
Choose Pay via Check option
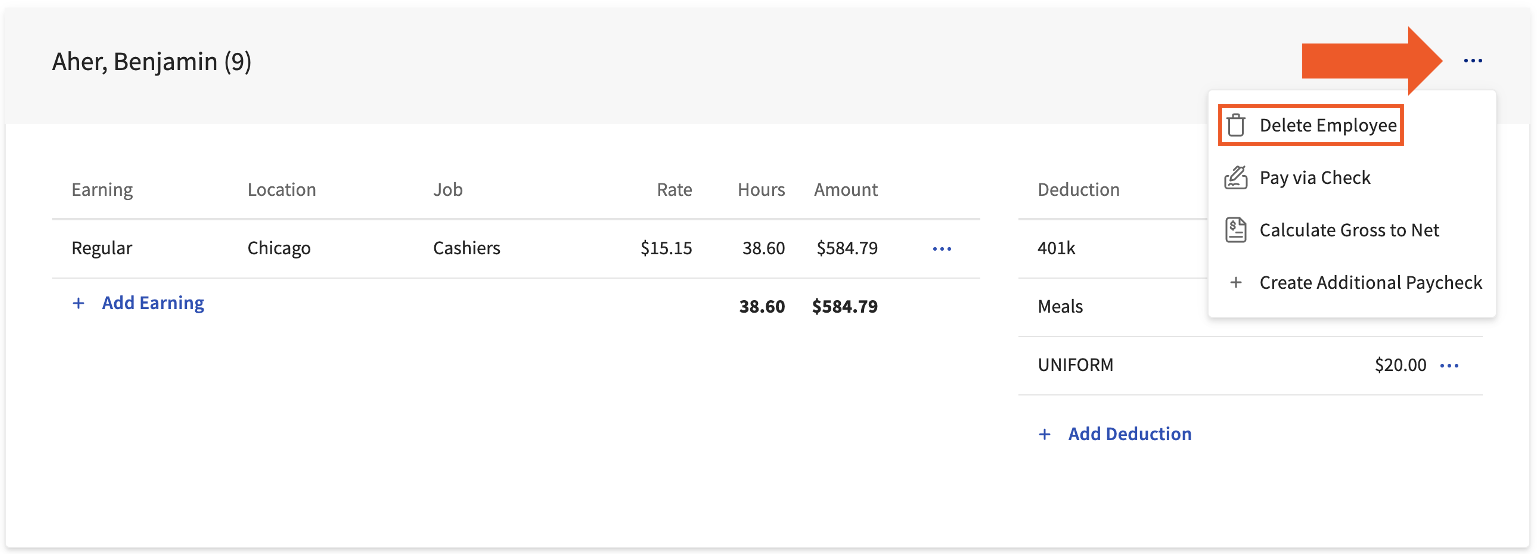tap(1315, 178)
